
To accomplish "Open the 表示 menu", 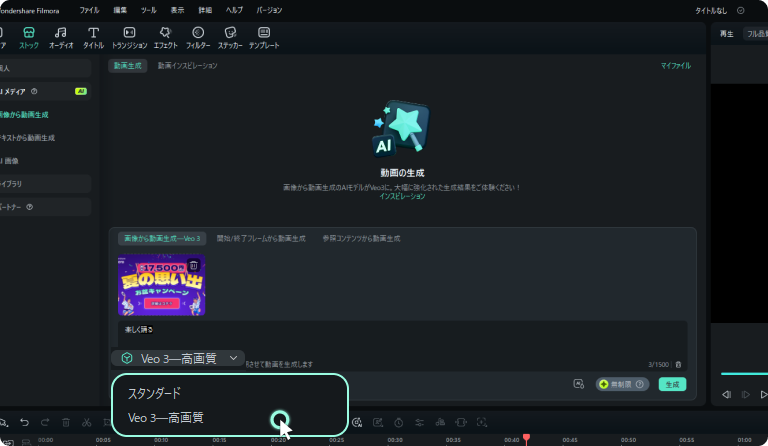I will click(x=177, y=10).
